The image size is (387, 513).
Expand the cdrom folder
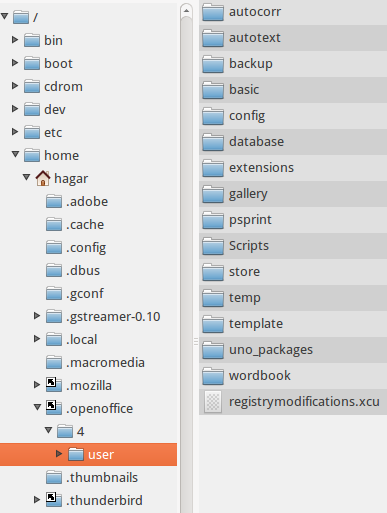pos(15,86)
